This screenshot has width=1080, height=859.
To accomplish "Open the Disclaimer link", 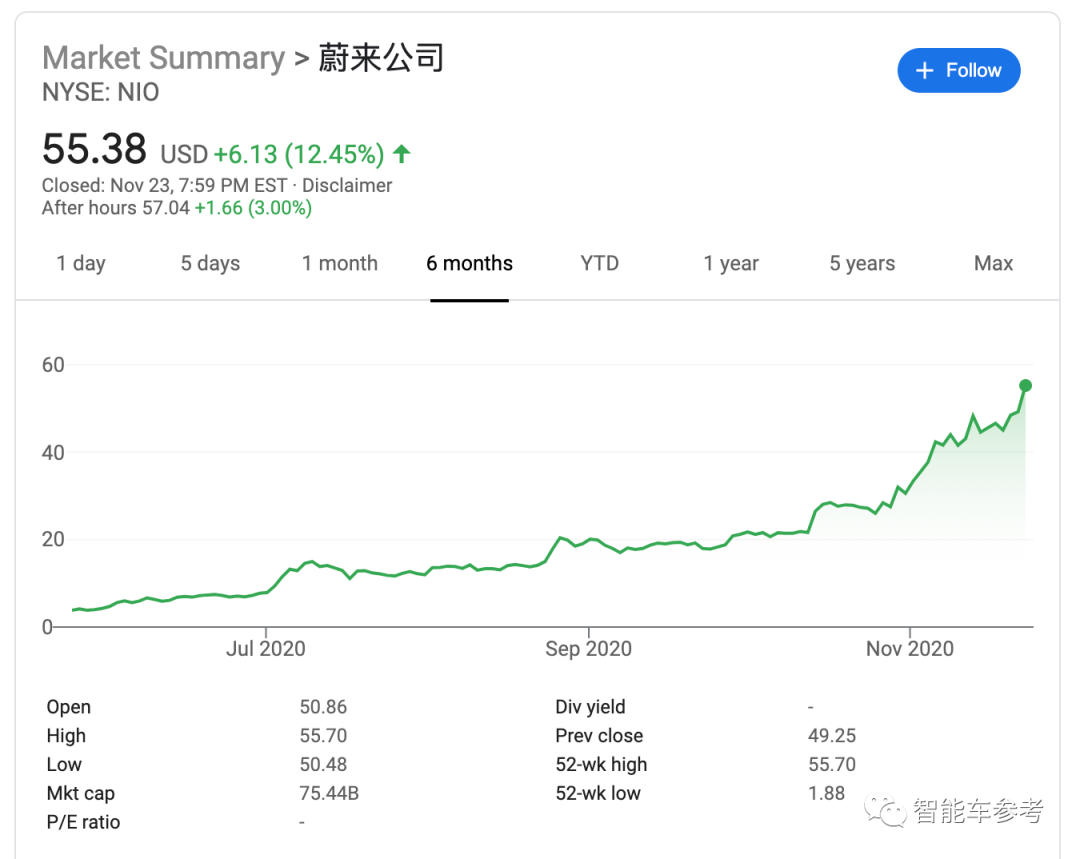I will (x=347, y=185).
